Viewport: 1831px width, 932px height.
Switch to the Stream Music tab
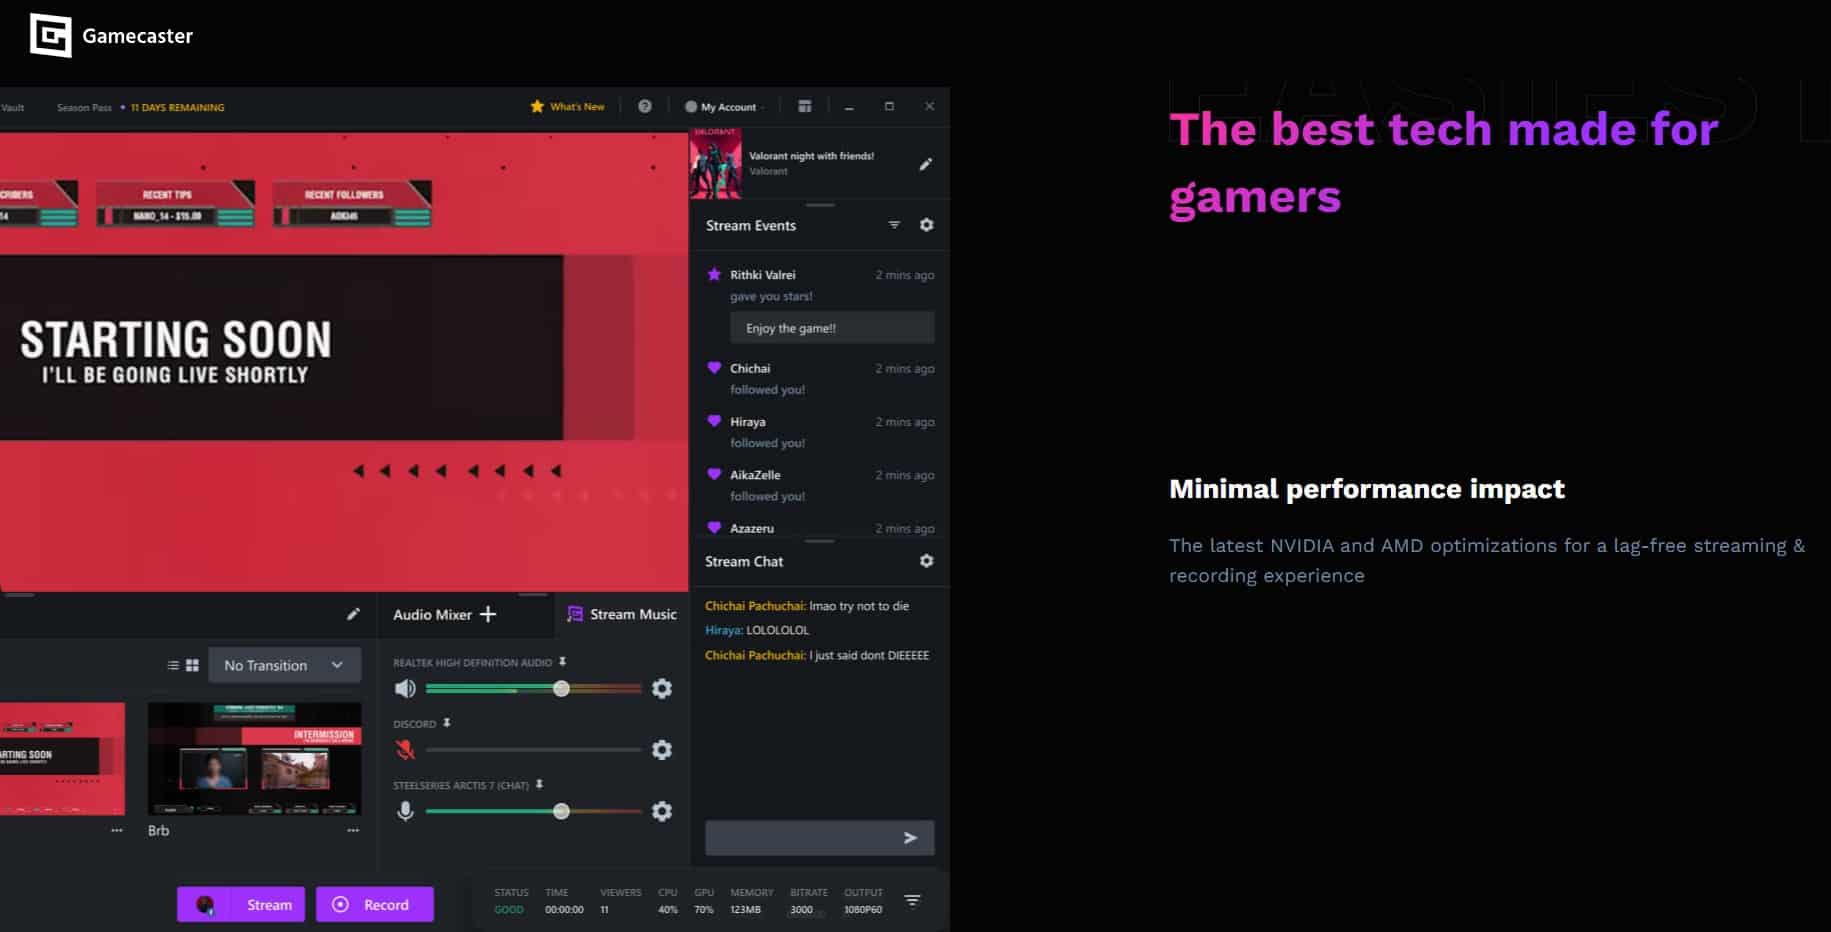tap(622, 615)
